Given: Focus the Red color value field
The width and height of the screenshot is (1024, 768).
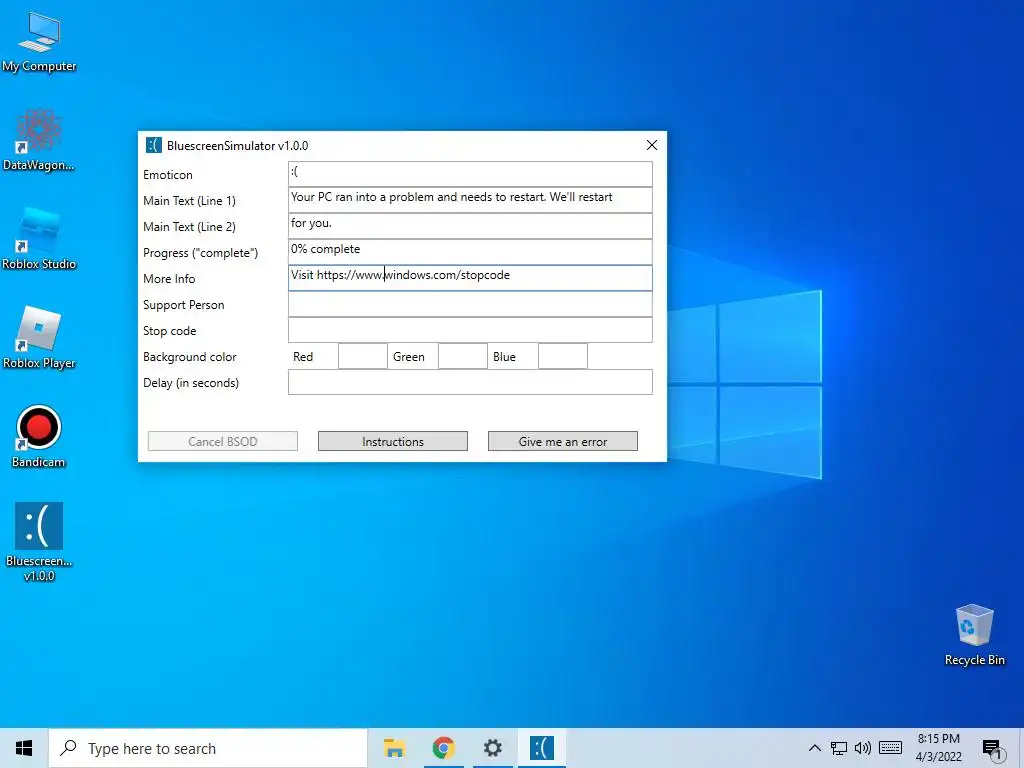Looking at the screenshot, I should (363, 356).
